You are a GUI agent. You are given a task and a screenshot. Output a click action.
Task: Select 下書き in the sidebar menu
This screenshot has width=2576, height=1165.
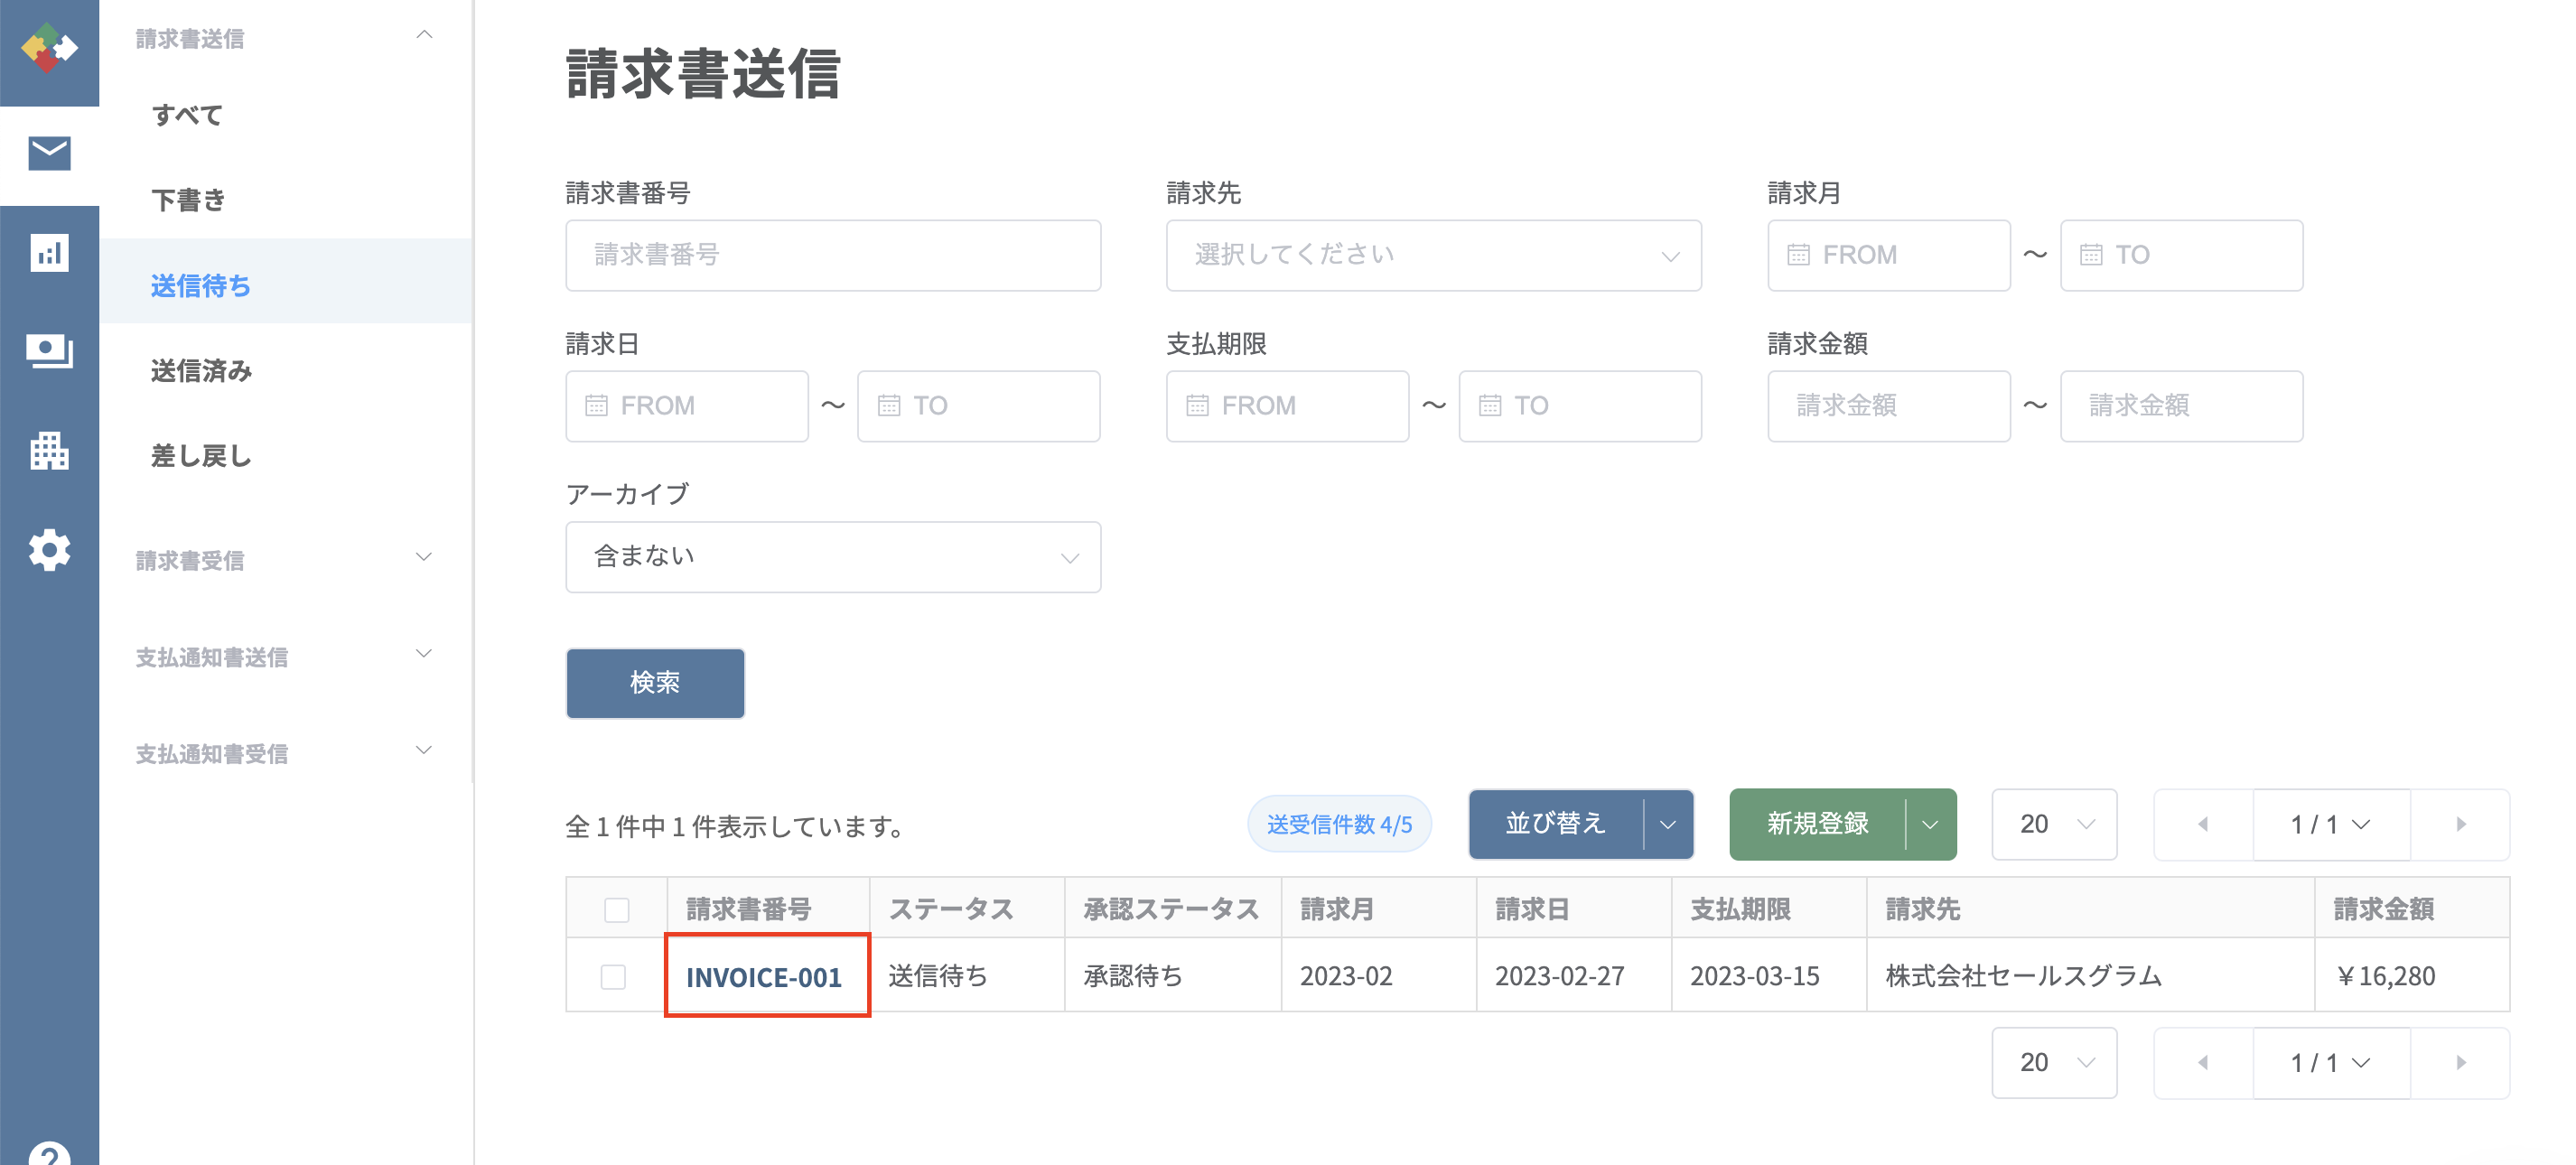[188, 200]
